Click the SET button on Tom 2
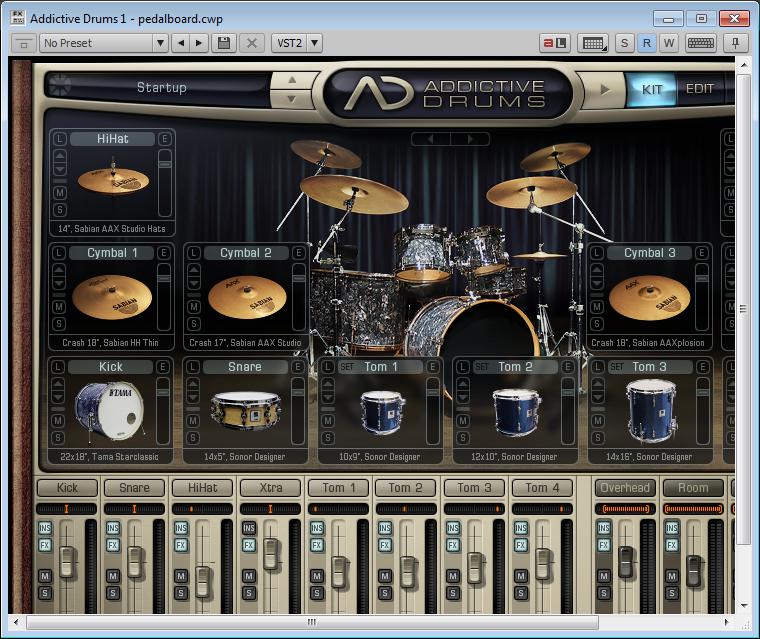Screen dimensions: 760x639 coord(482,367)
